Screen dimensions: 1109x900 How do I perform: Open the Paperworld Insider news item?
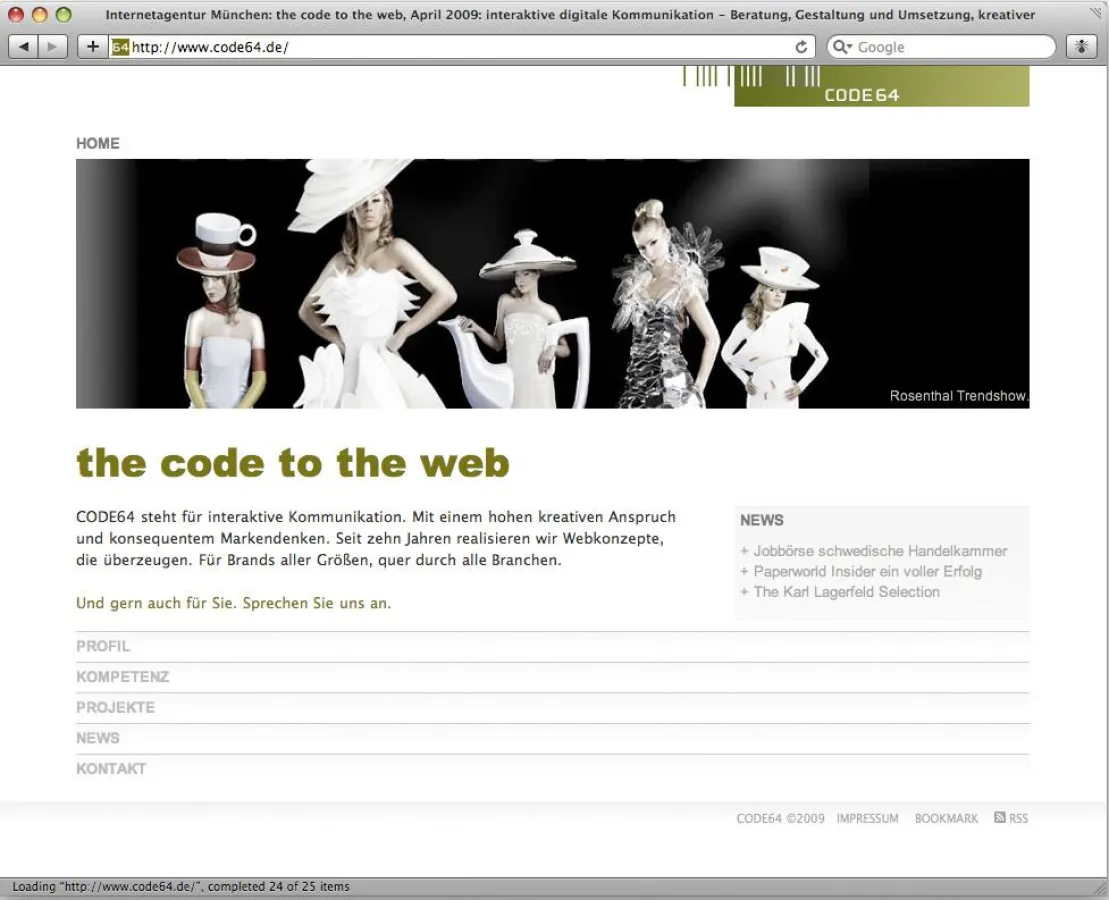865,571
